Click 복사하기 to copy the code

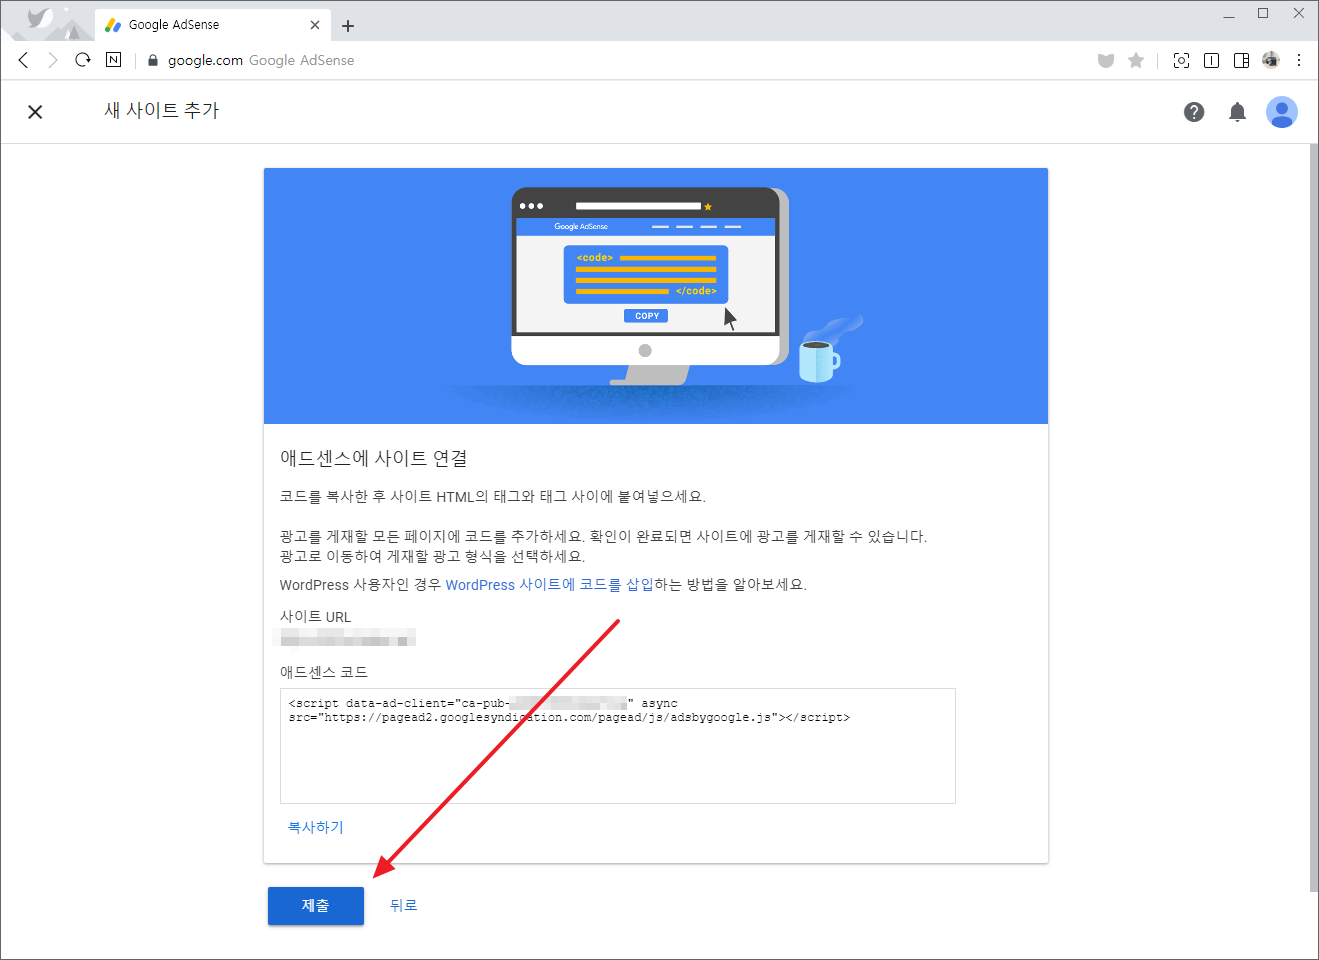(x=316, y=827)
